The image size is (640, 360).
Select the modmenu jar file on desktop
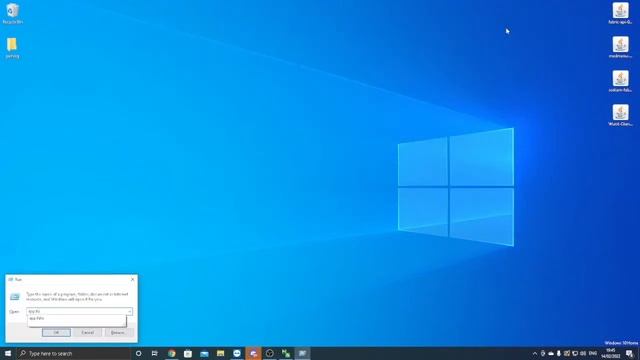pyautogui.click(x=620, y=47)
